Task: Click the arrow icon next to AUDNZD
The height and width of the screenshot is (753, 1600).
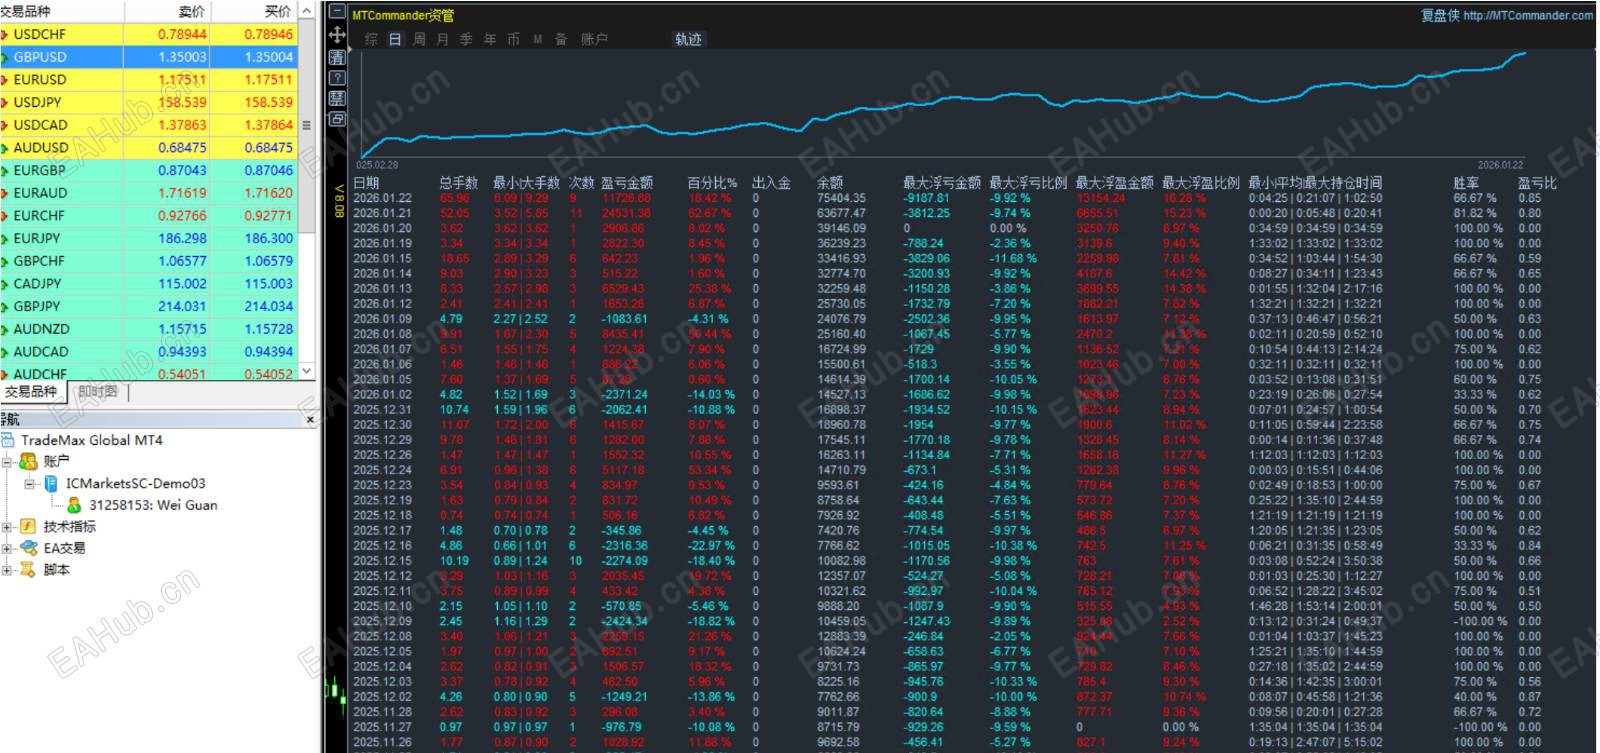Action: click(5, 329)
